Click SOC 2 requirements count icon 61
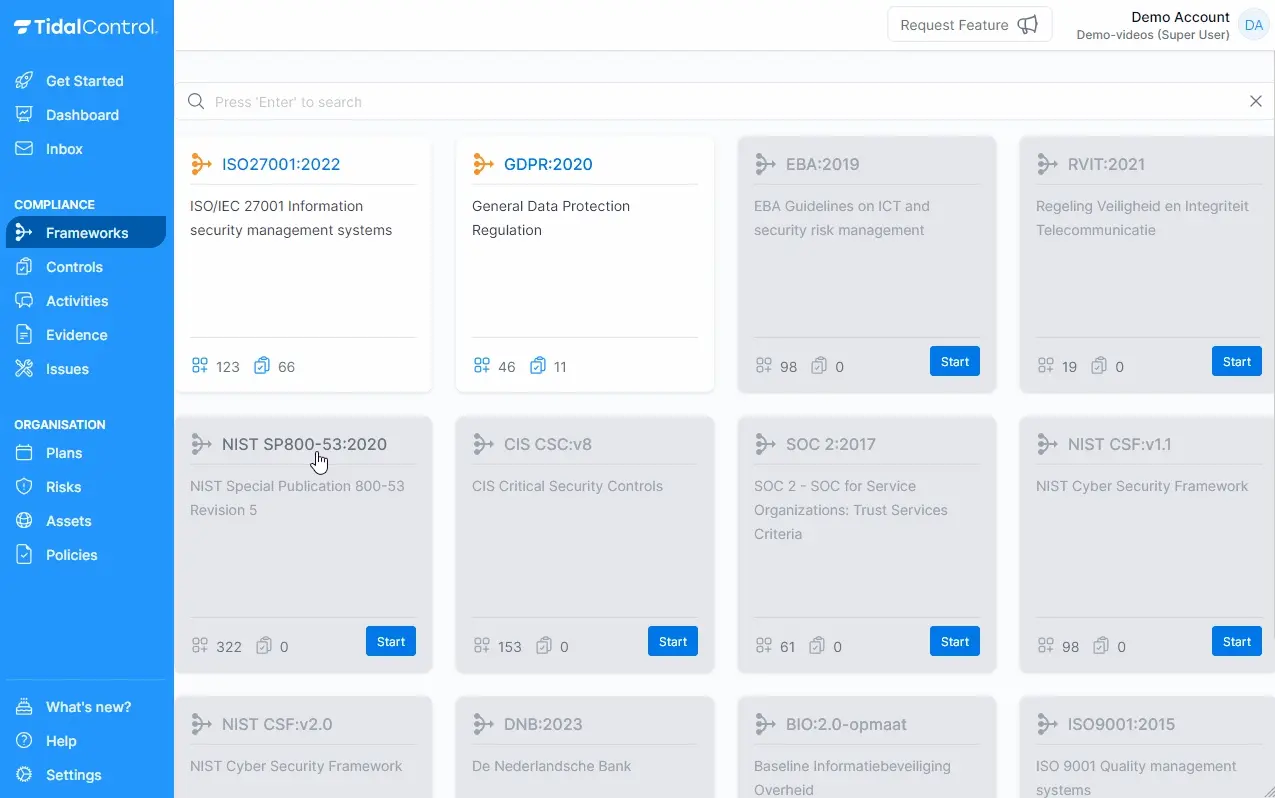This screenshot has width=1275, height=798. click(x=763, y=646)
